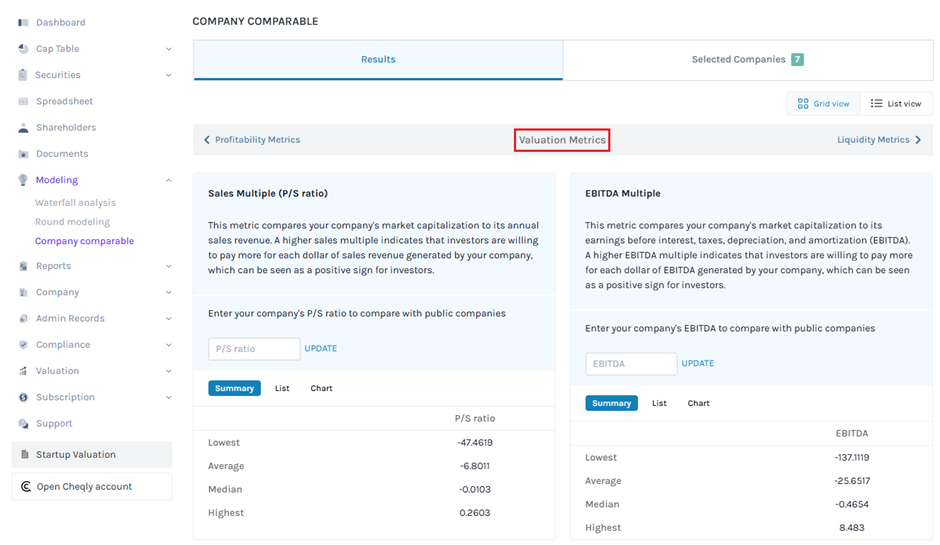Click the EBITDA input field
This screenshot has height=545, width=940.
[631, 364]
